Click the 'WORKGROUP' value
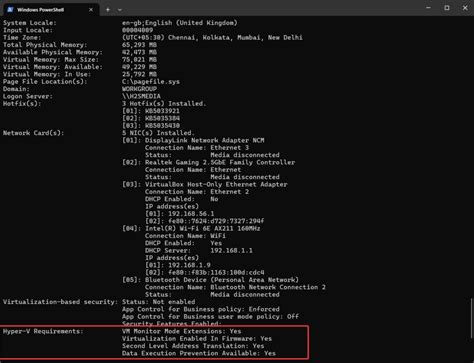Image resolution: width=474 pixels, height=363 pixels. point(139,89)
